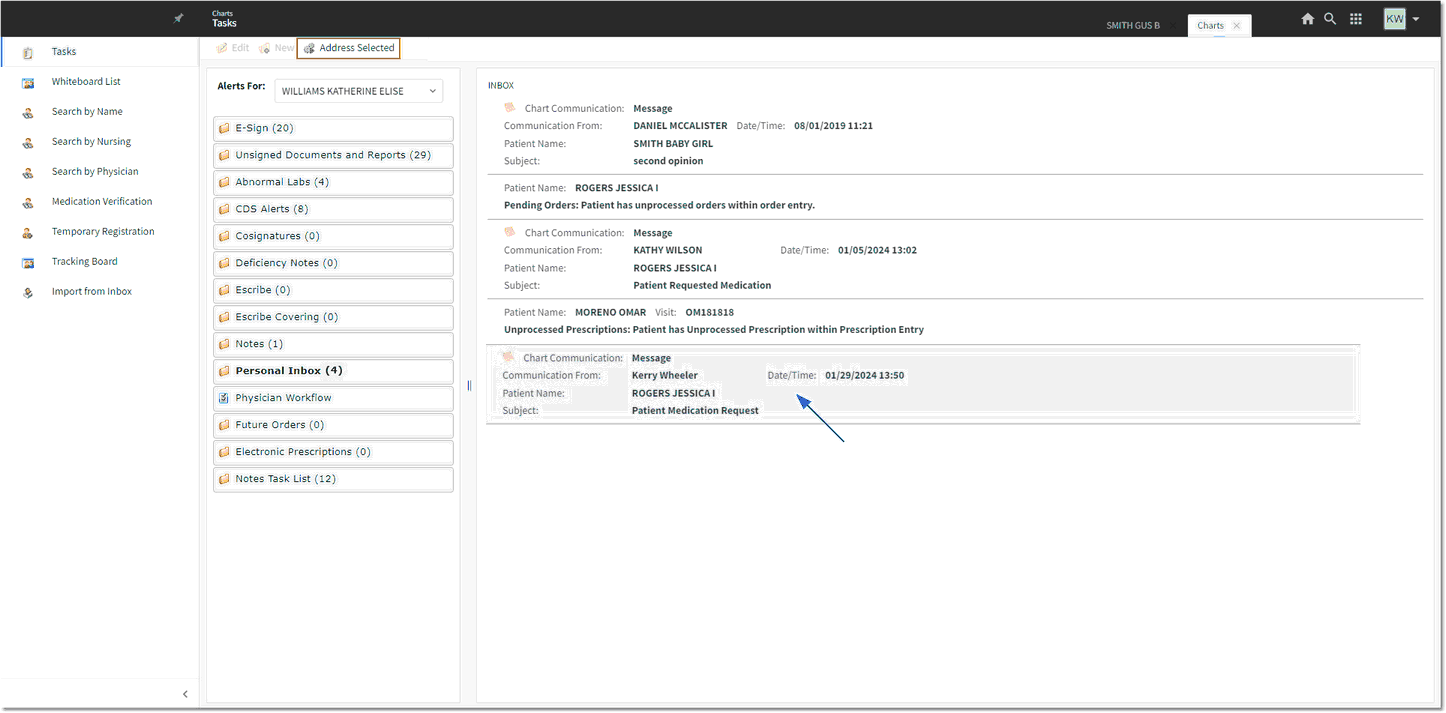Click message icon of KATHY WILSON message
The image size is (1446, 713).
(x=510, y=232)
